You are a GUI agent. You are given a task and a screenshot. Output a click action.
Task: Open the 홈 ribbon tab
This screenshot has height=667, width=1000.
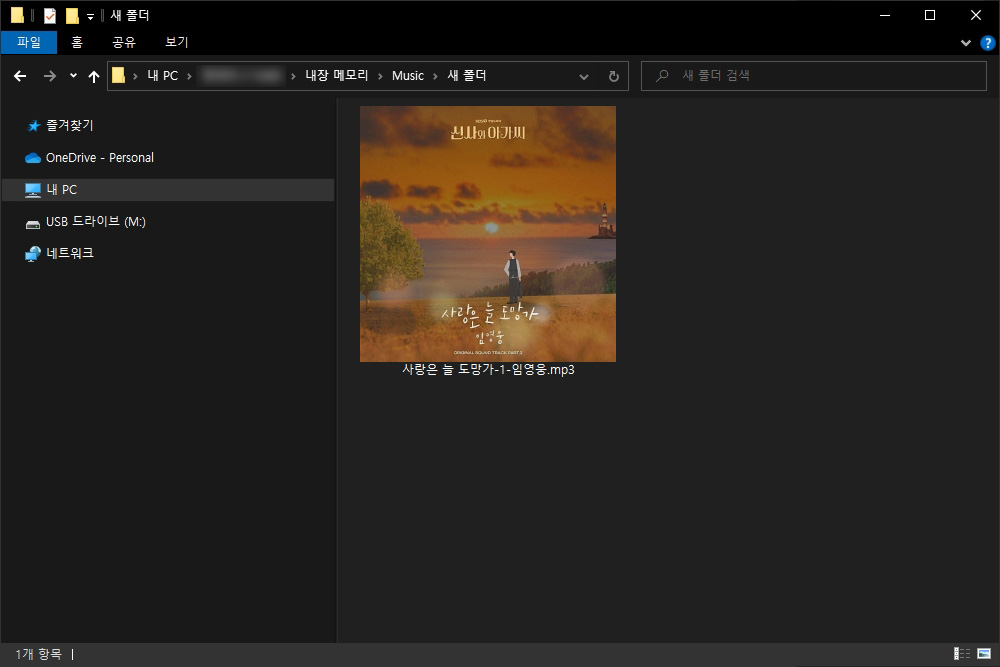77,42
